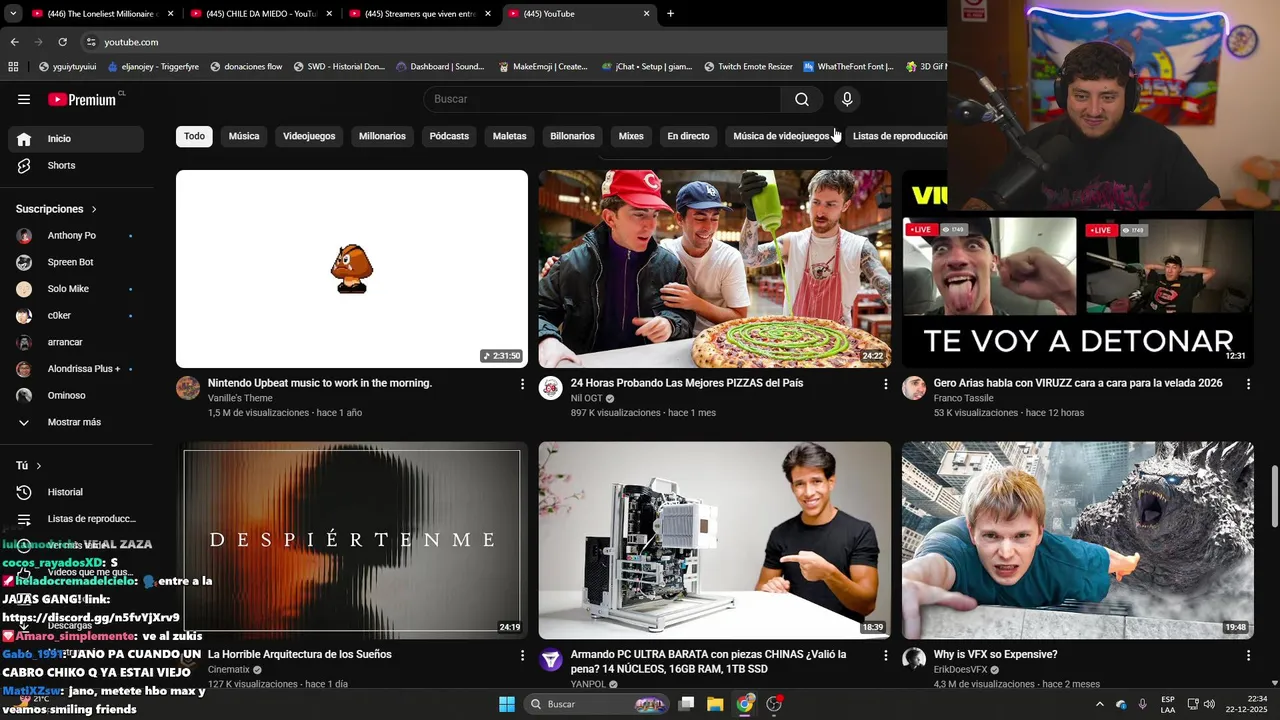Viewport: 1280px width, 720px height.
Task: Open Historial in the sidebar
Action: coord(76,492)
